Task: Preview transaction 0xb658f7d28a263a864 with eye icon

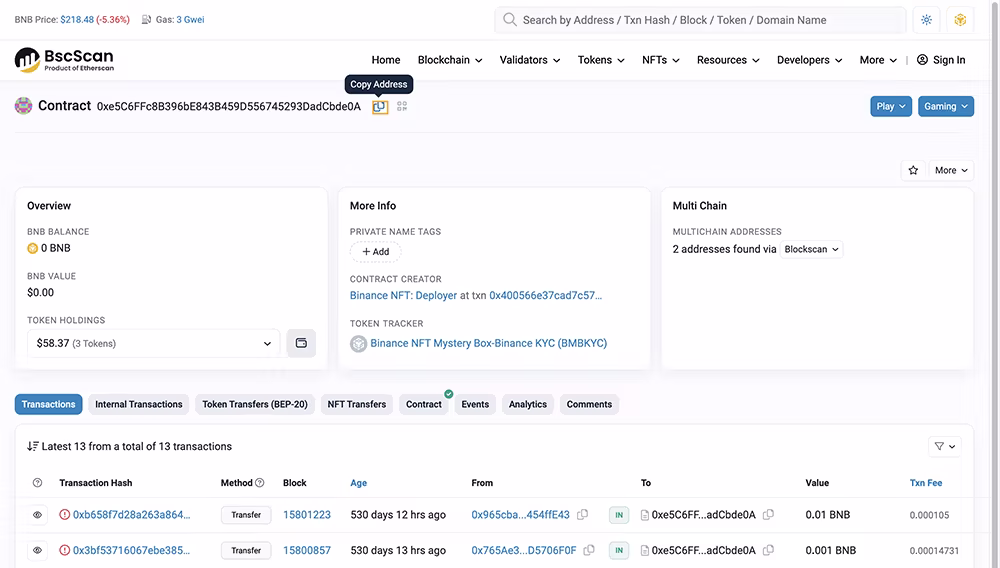Action: click(x=38, y=514)
